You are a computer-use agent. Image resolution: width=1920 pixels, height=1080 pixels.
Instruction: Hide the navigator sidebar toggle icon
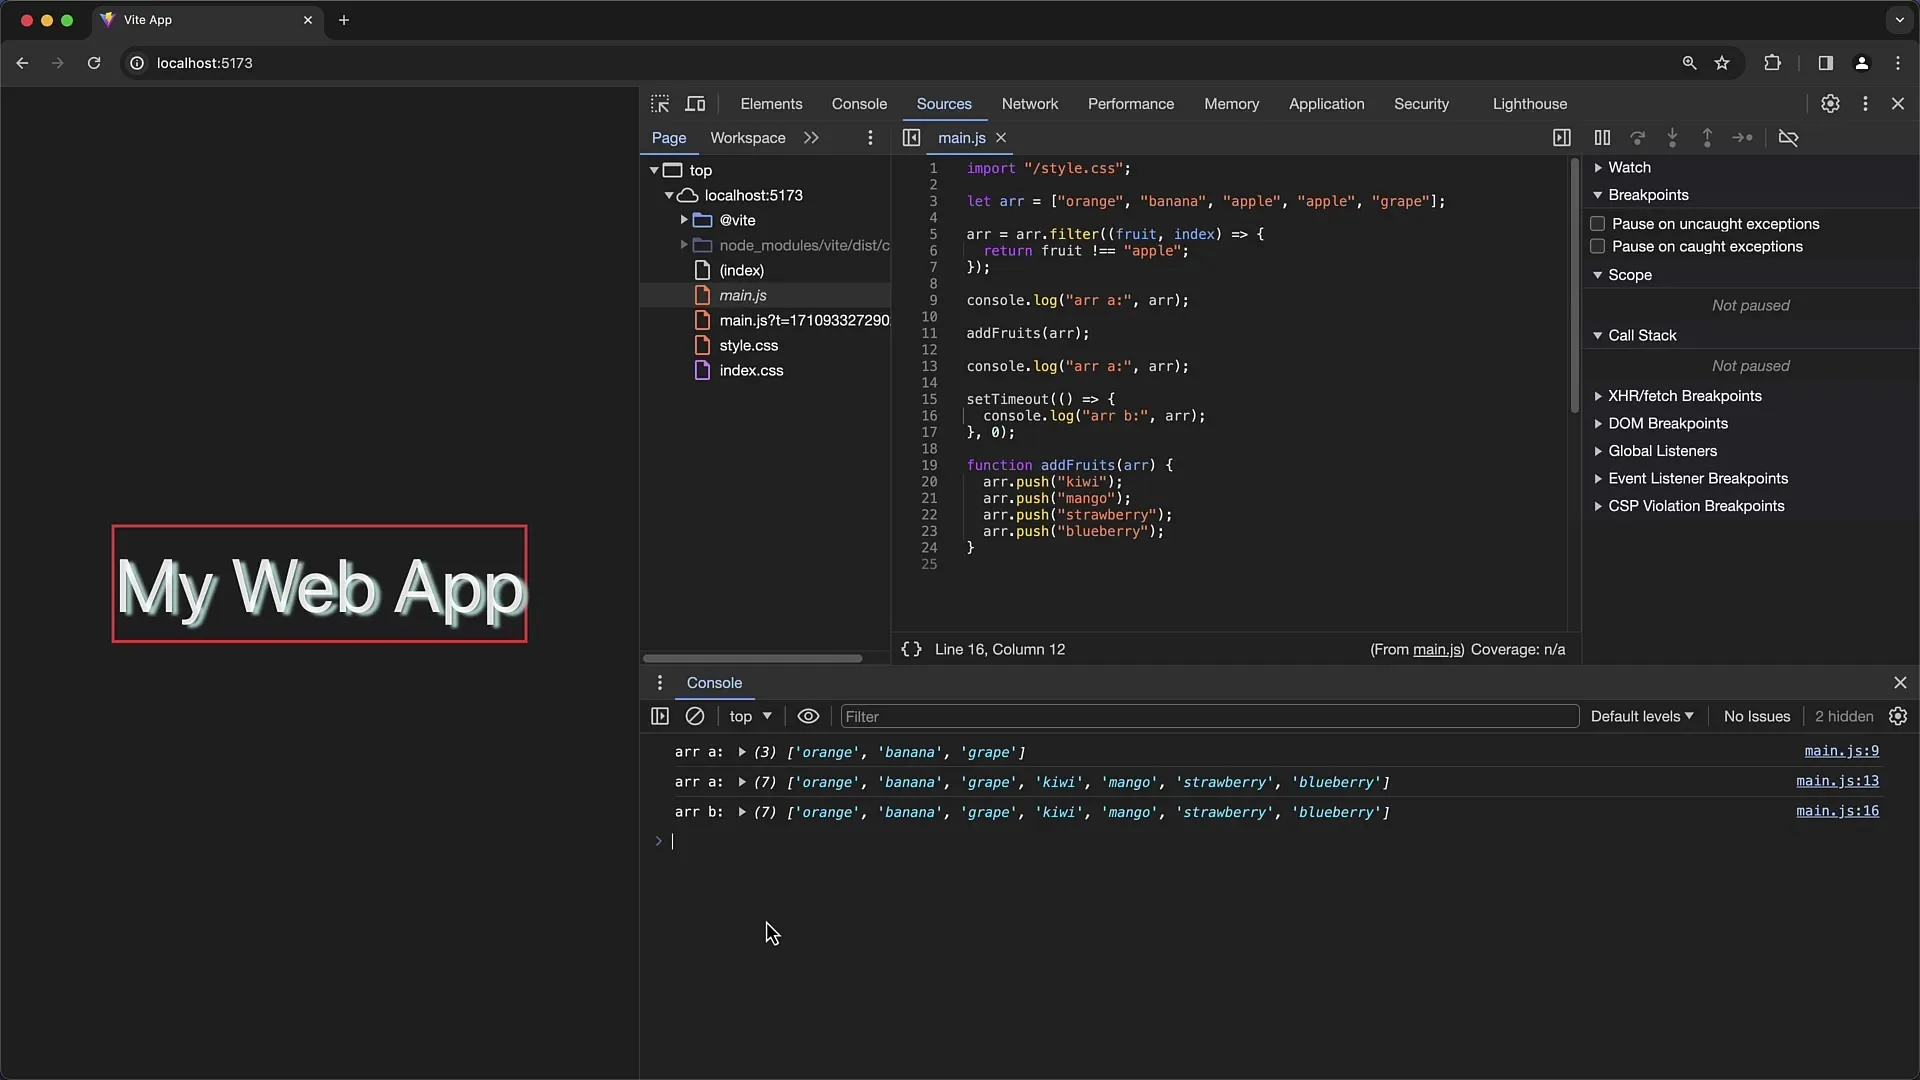[x=911, y=138]
